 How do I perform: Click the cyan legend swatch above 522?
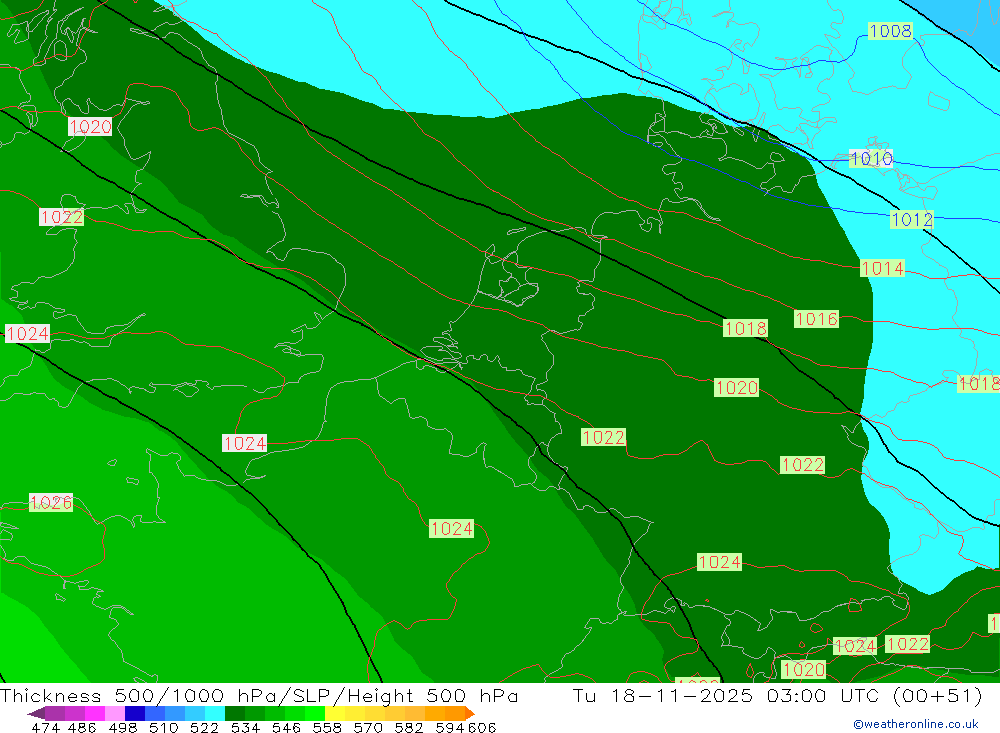(x=215, y=713)
